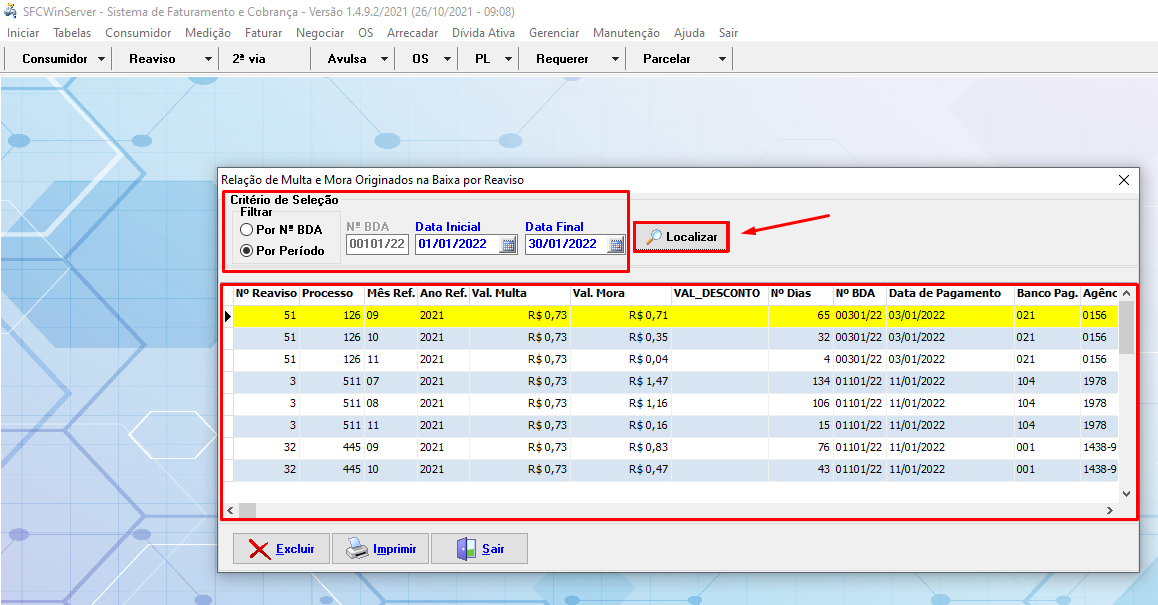Click the vertical scrollbar down arrow

pyautogui.click(x=1127, y=493)
